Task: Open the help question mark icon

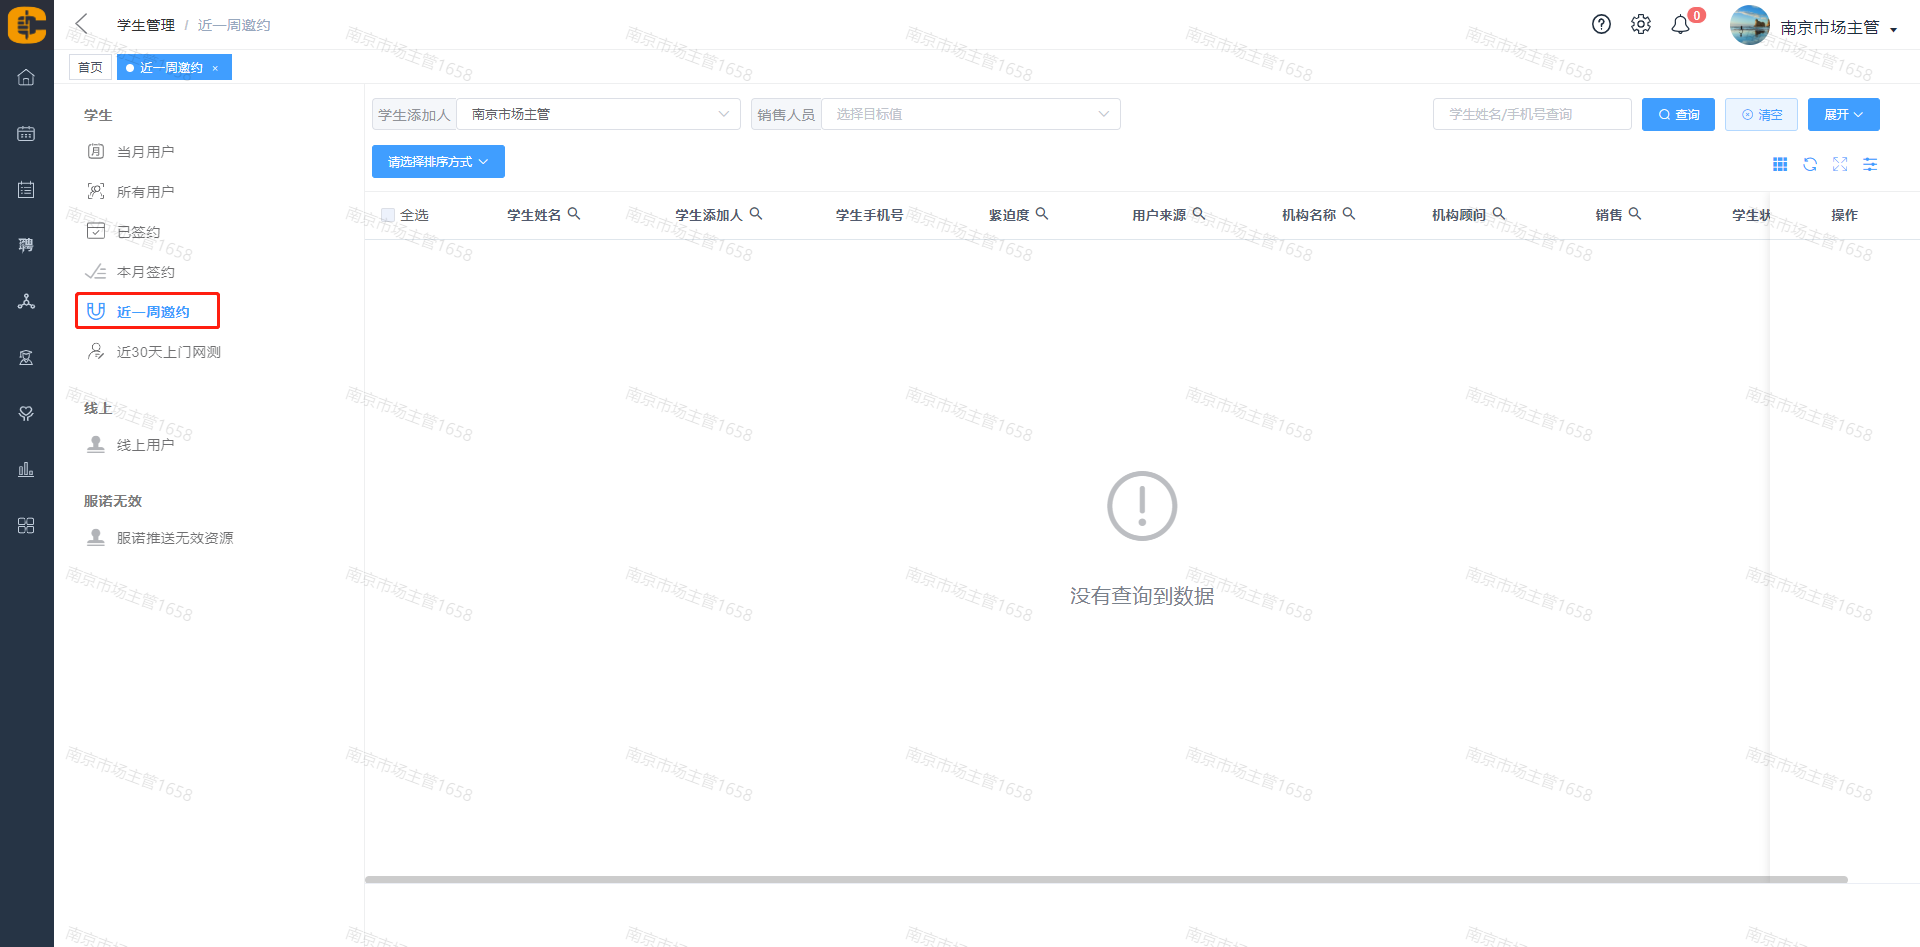Action: pos(1601,25)
